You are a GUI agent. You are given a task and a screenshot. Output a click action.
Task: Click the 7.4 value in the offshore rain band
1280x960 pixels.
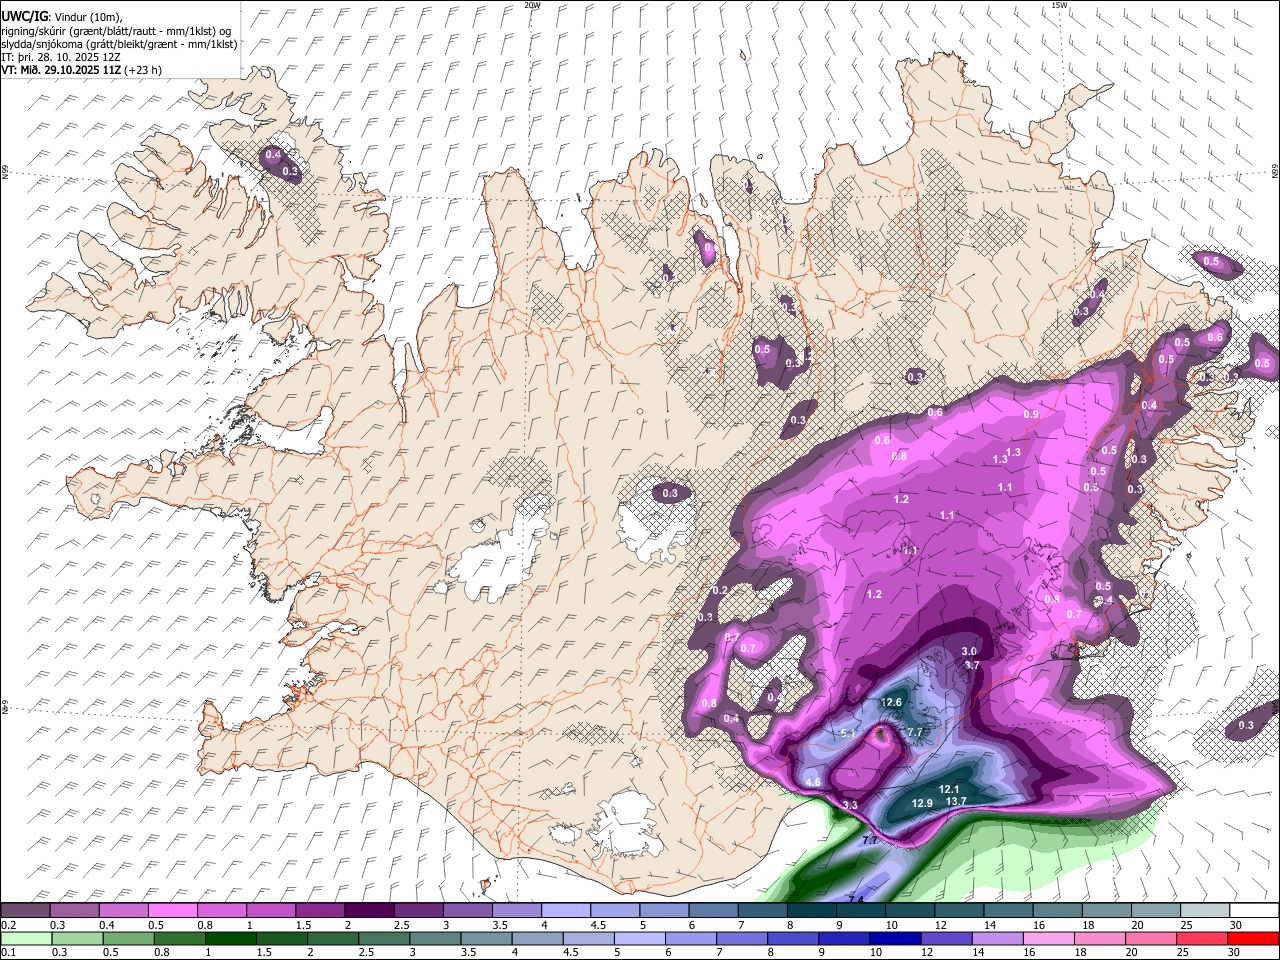tap(855, 900)
